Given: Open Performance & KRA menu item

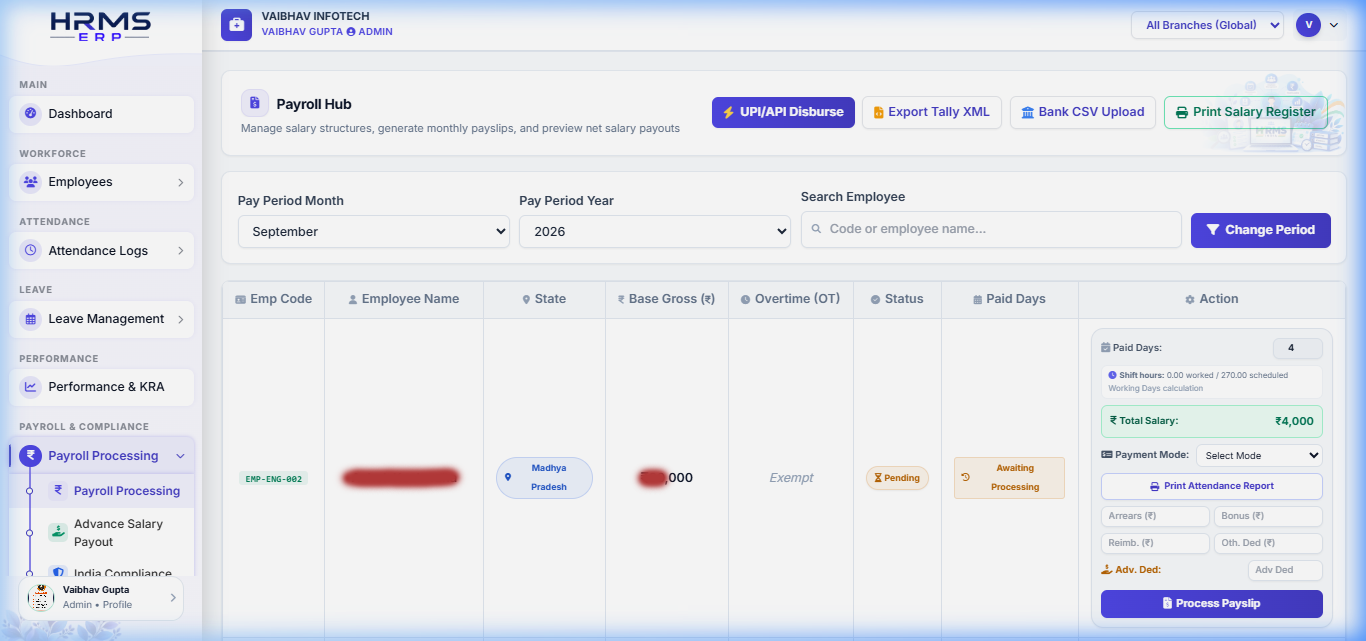Looking at the screenshot, I should click(102, 387).
